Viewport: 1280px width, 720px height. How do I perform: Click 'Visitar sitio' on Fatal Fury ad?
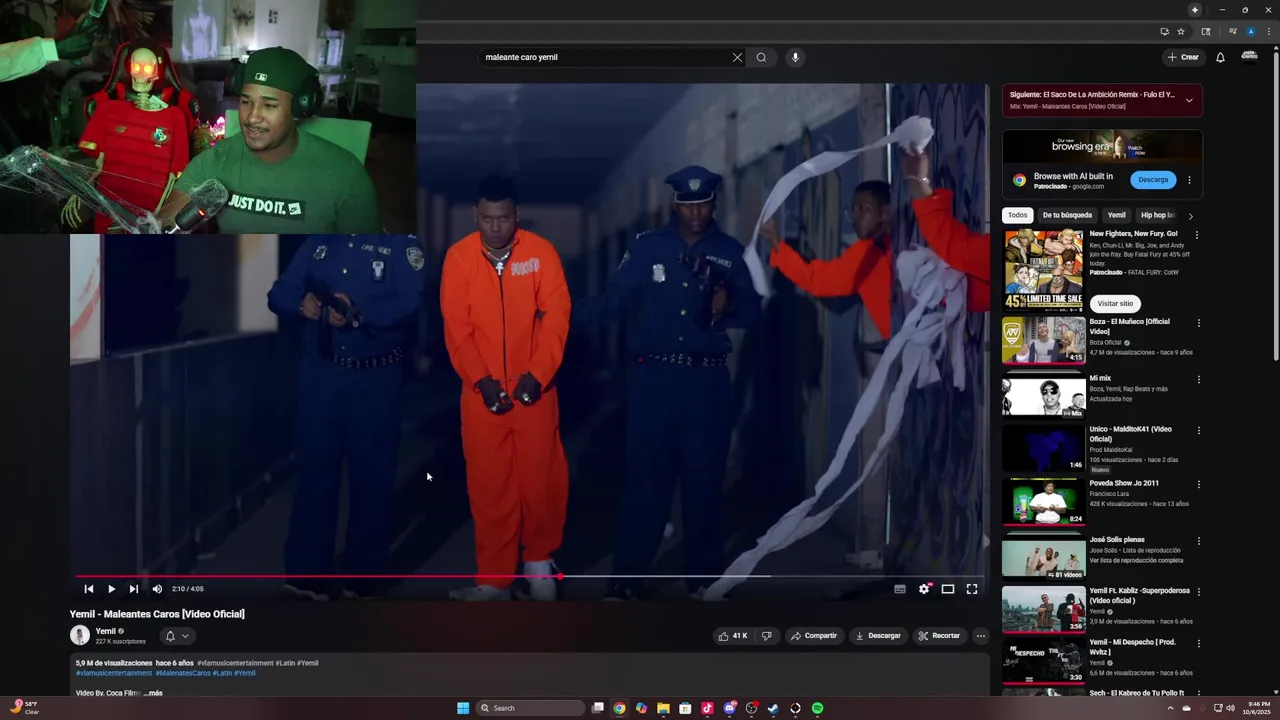coord(1115,303)
